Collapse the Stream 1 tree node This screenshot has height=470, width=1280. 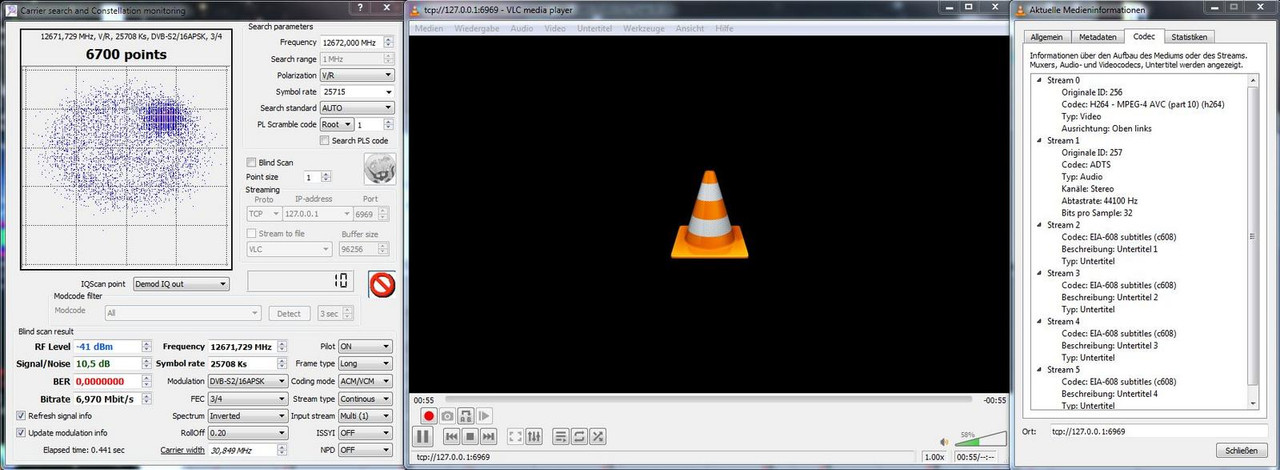[1039, 141]
